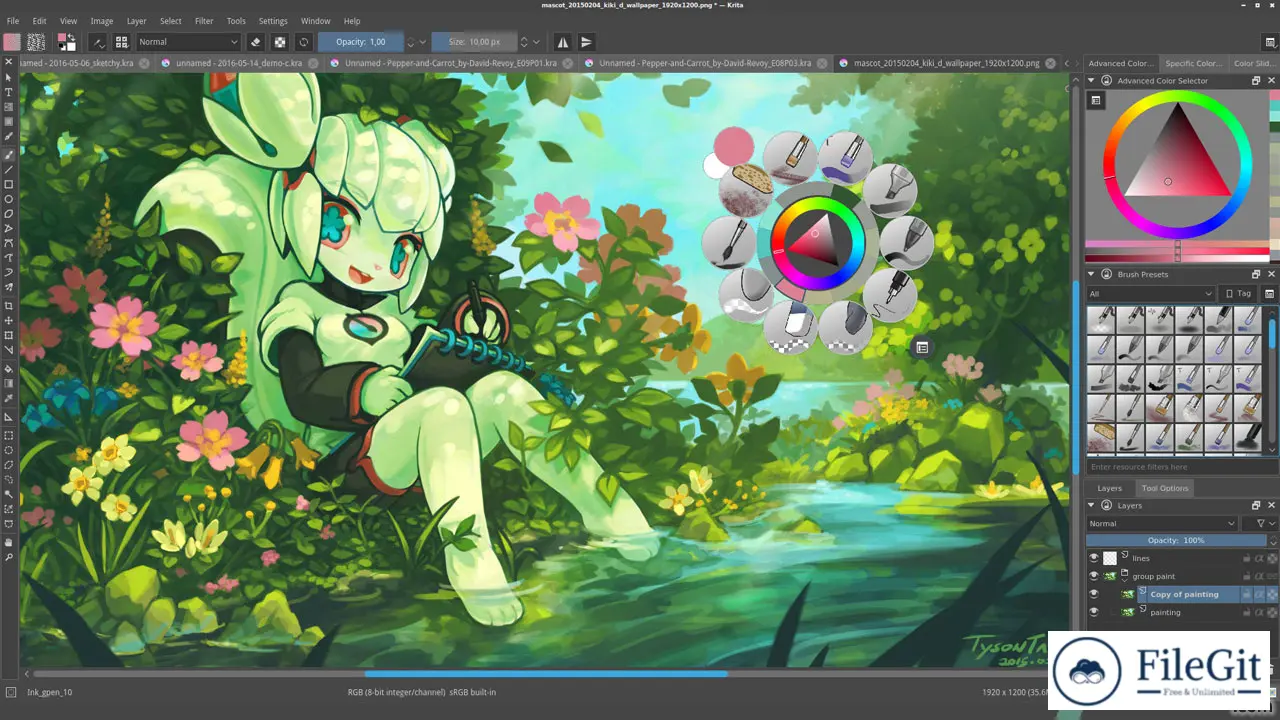Switch Brush Presets view mode icon

tap(1270, 293)
